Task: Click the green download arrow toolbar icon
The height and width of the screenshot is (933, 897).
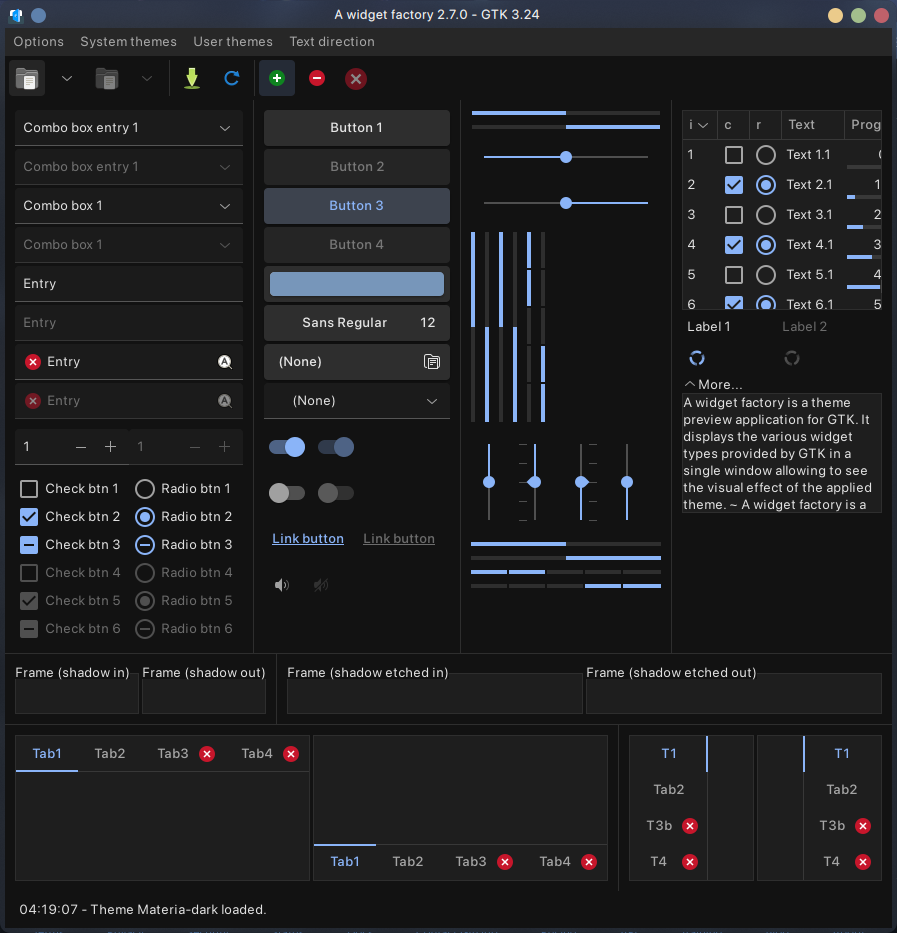Action: pos(191,78)
